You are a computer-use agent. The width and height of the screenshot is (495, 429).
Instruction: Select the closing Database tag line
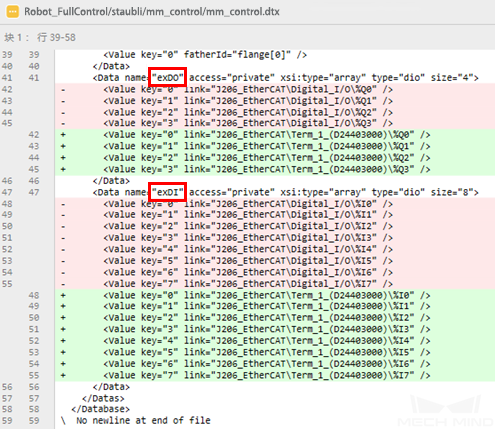[x=100, y=409]
